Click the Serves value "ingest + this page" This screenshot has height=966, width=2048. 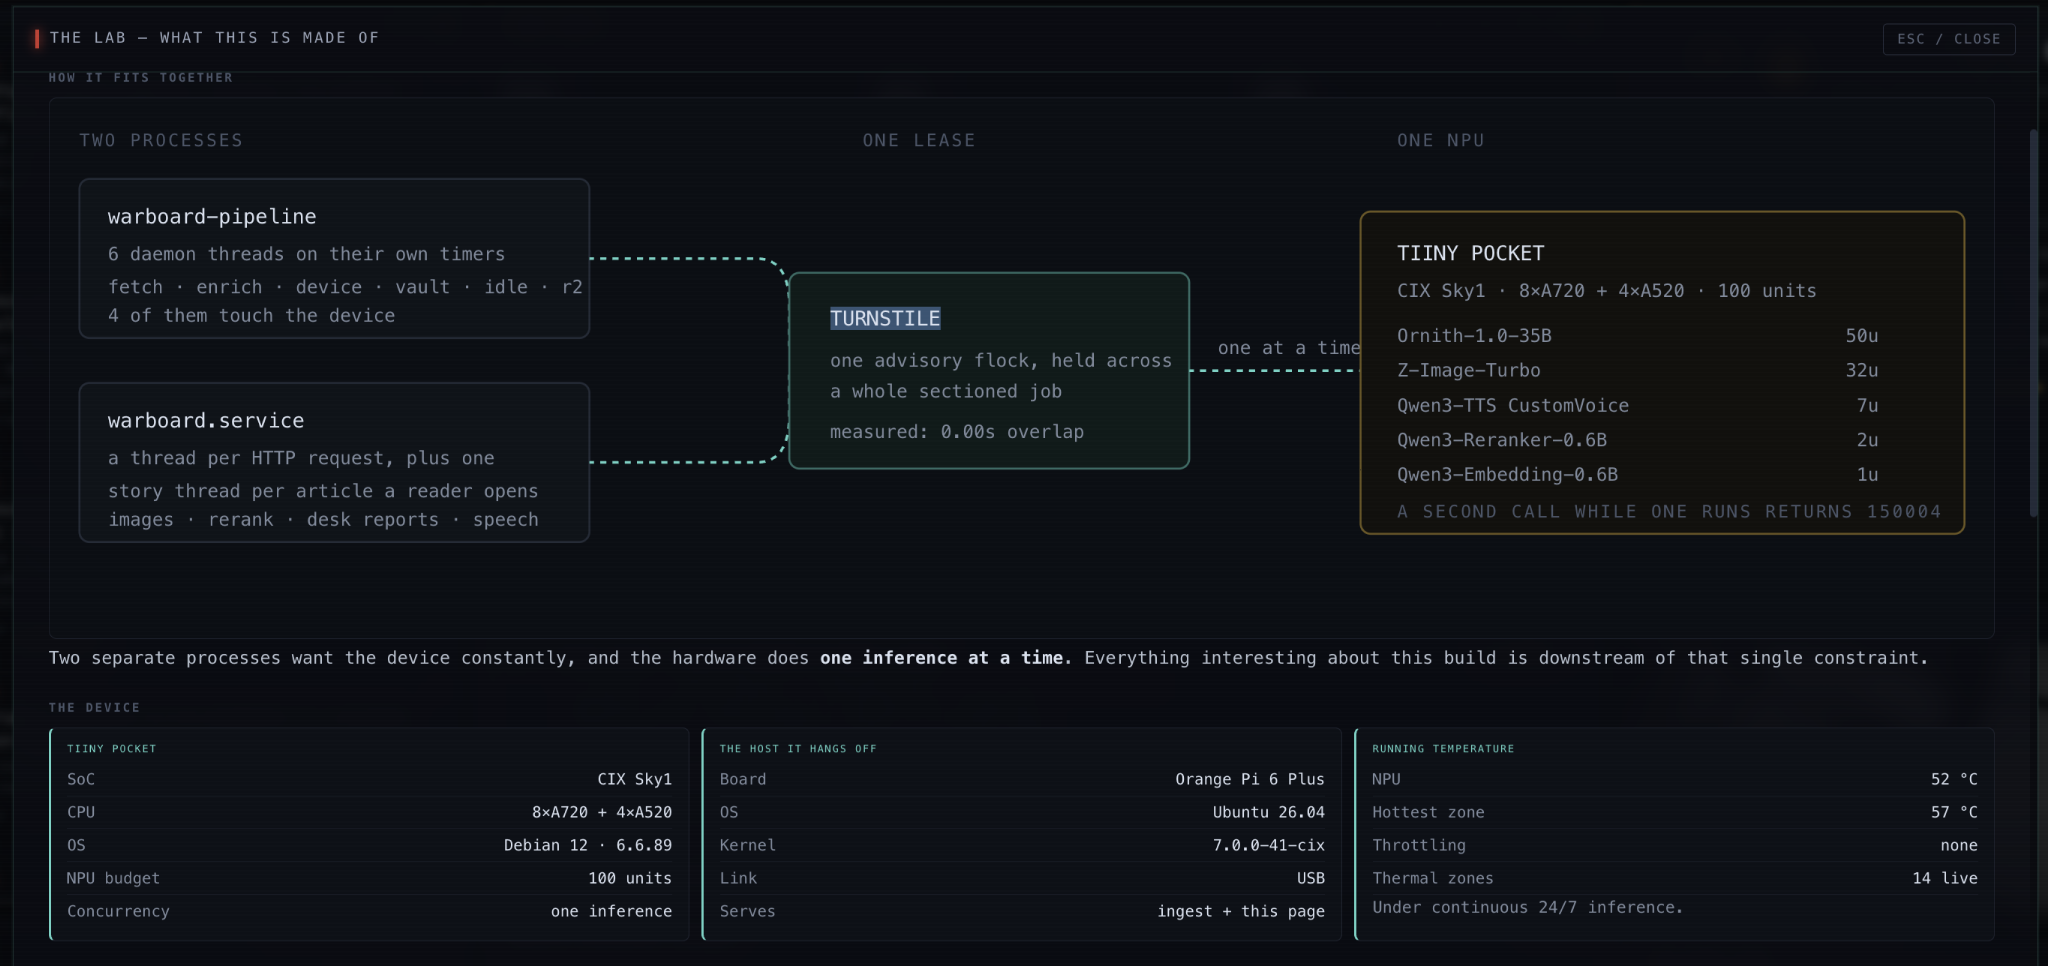(1241, 911)
